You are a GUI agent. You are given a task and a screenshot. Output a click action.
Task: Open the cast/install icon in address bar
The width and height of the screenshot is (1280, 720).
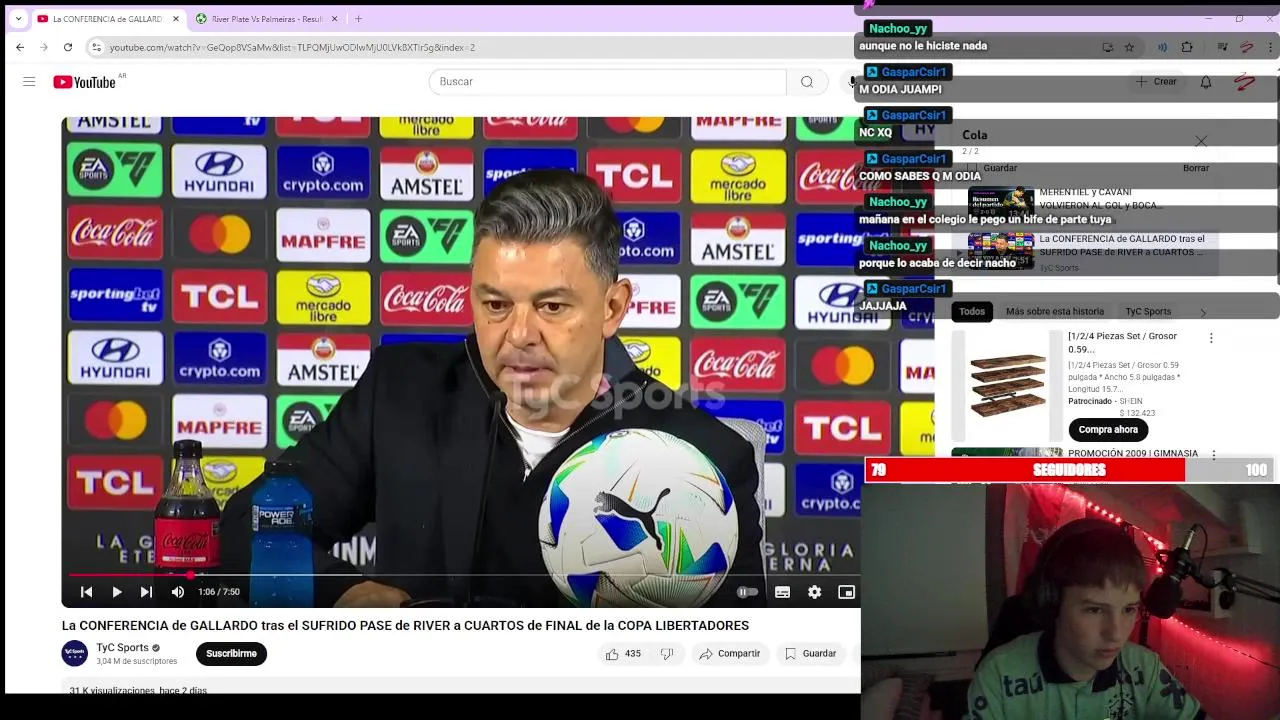[x=1108, y=47]
